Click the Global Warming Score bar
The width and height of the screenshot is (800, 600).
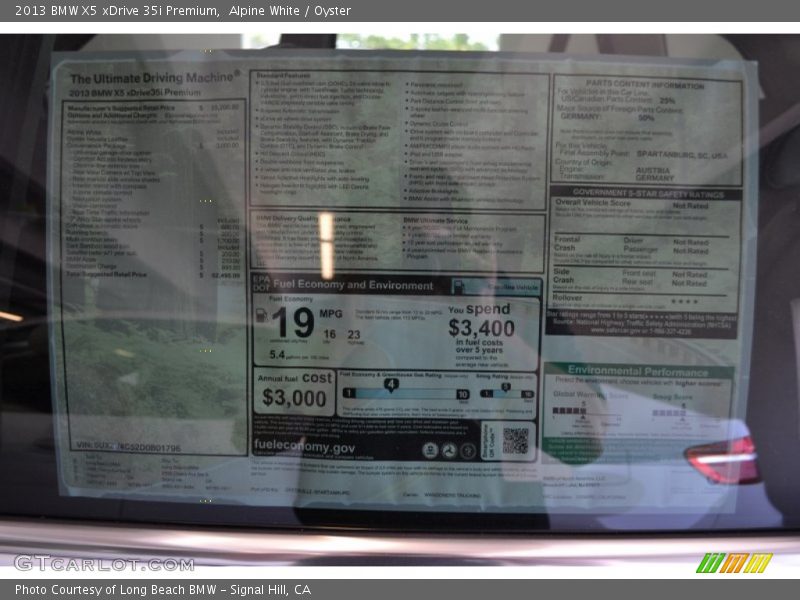569,411
